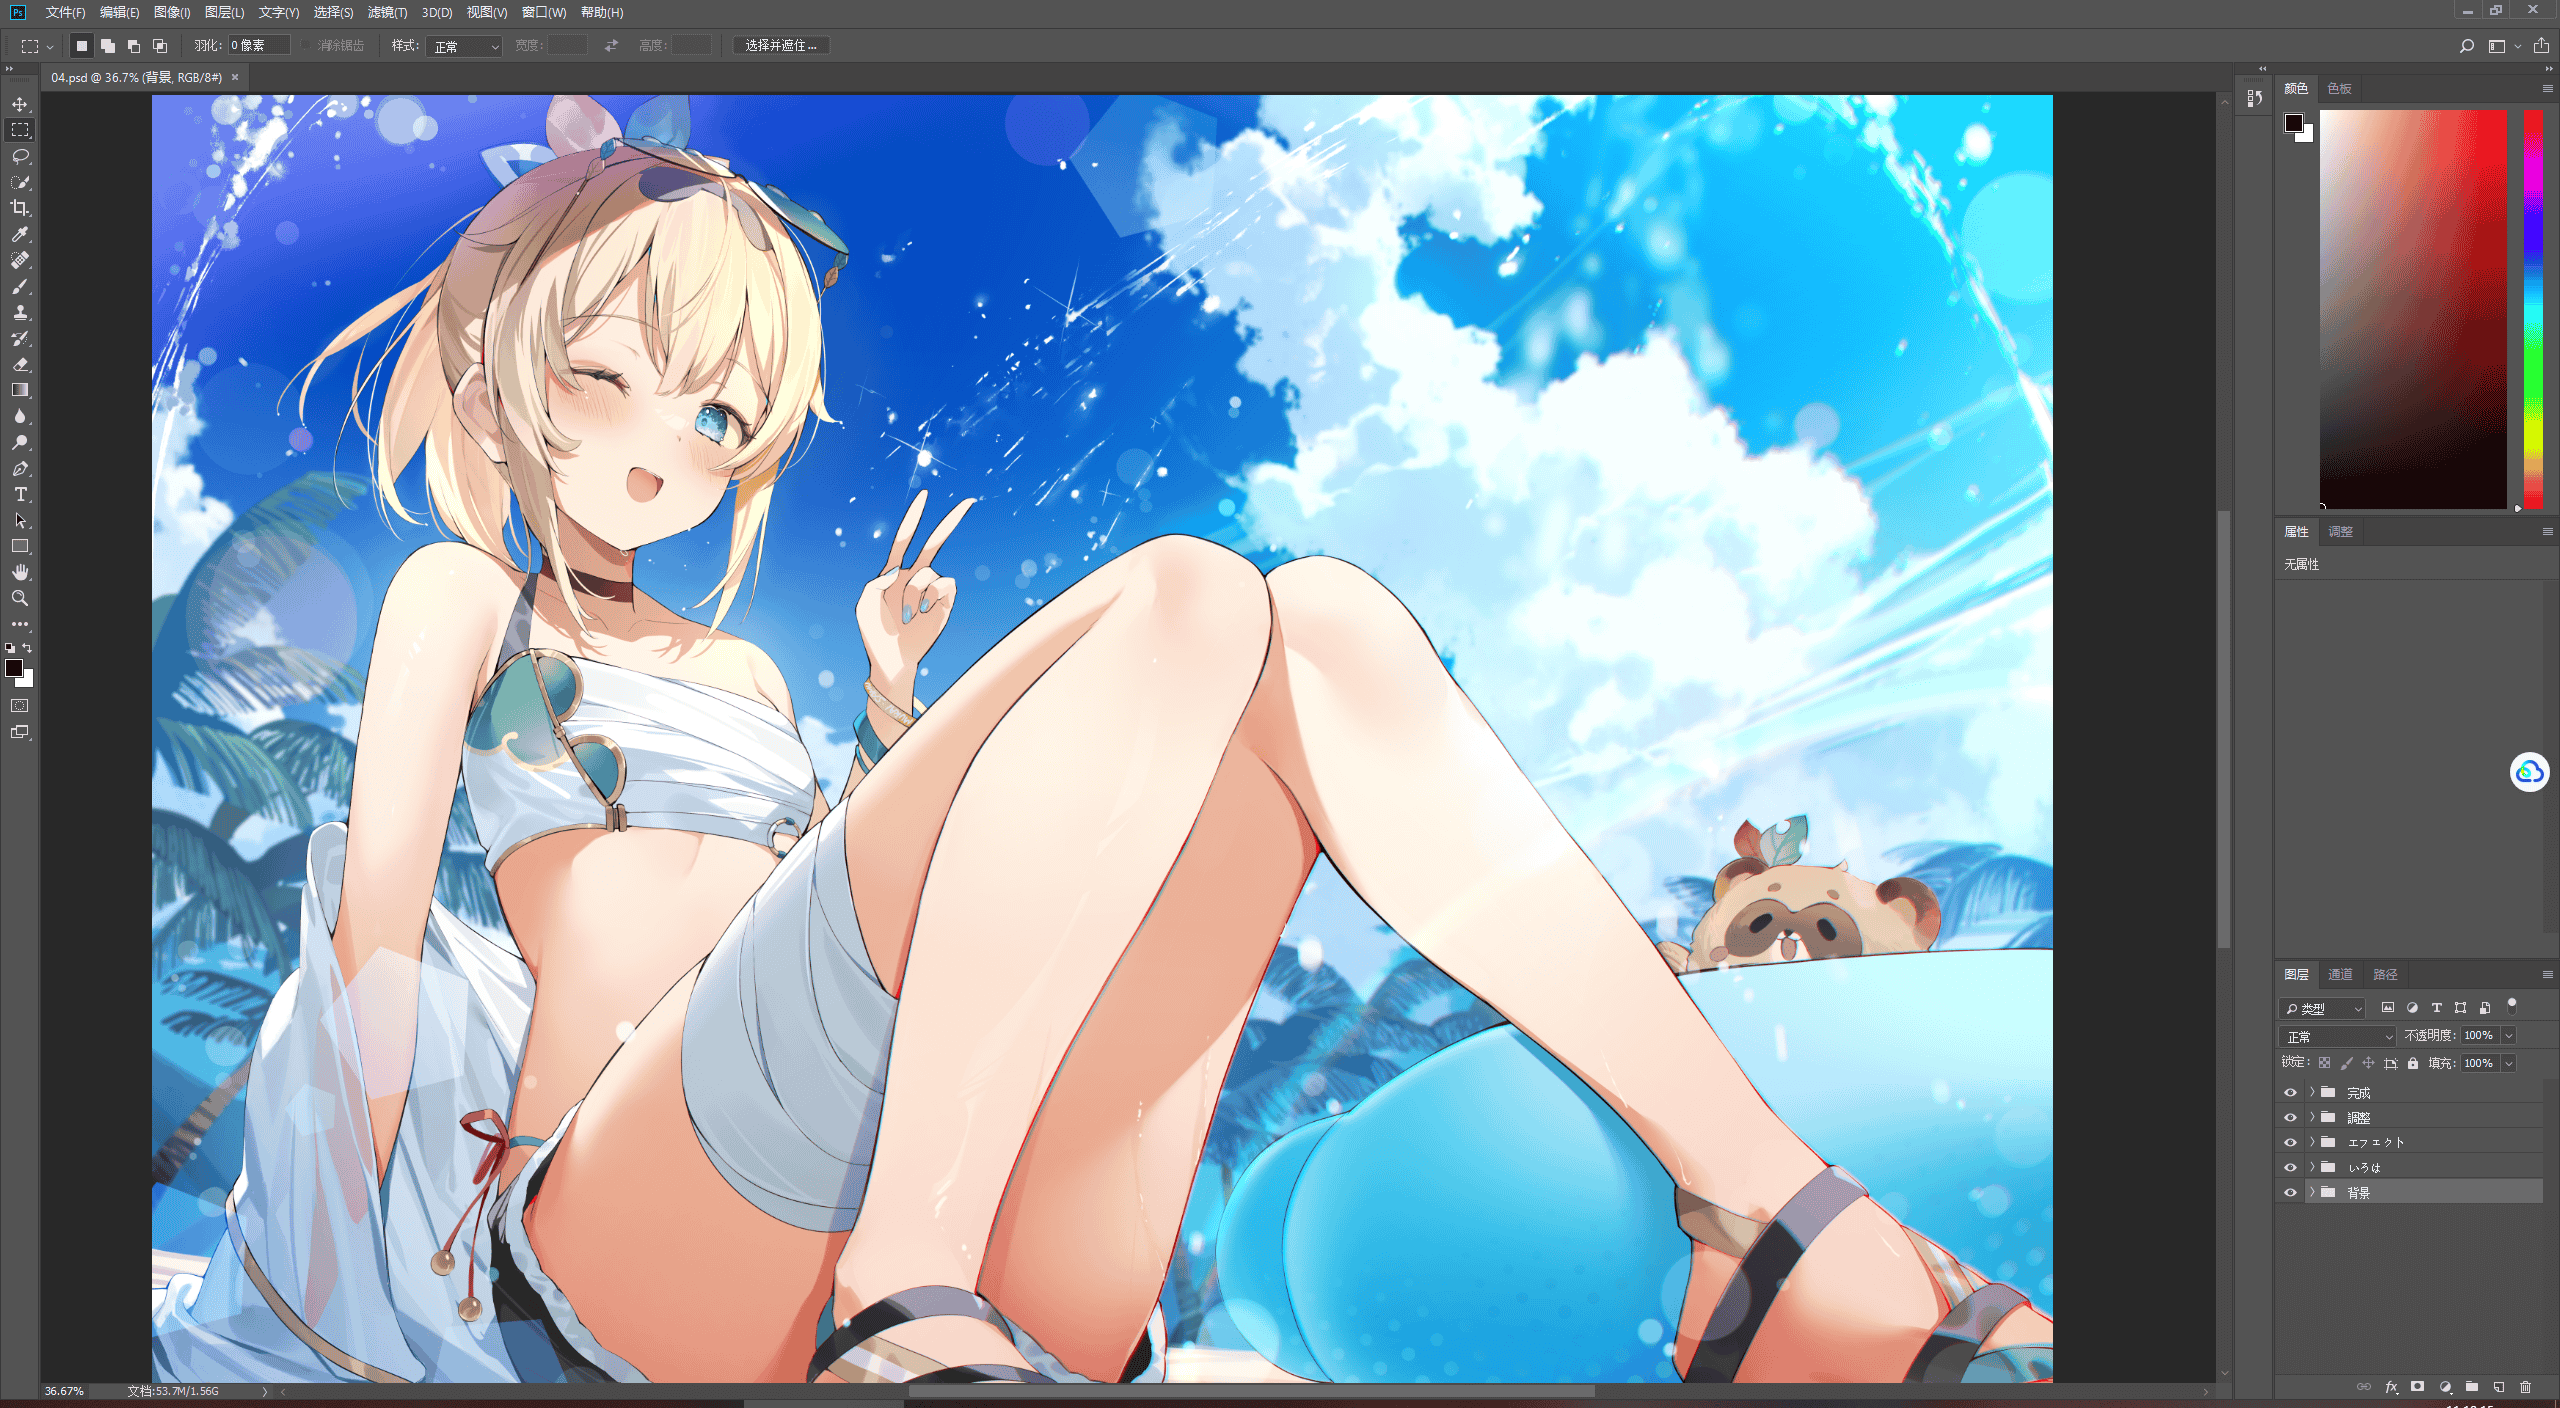Open the 滤镜(T) menu
This screenshot has height=1408, width=2560.
click(x=387, y=12)
